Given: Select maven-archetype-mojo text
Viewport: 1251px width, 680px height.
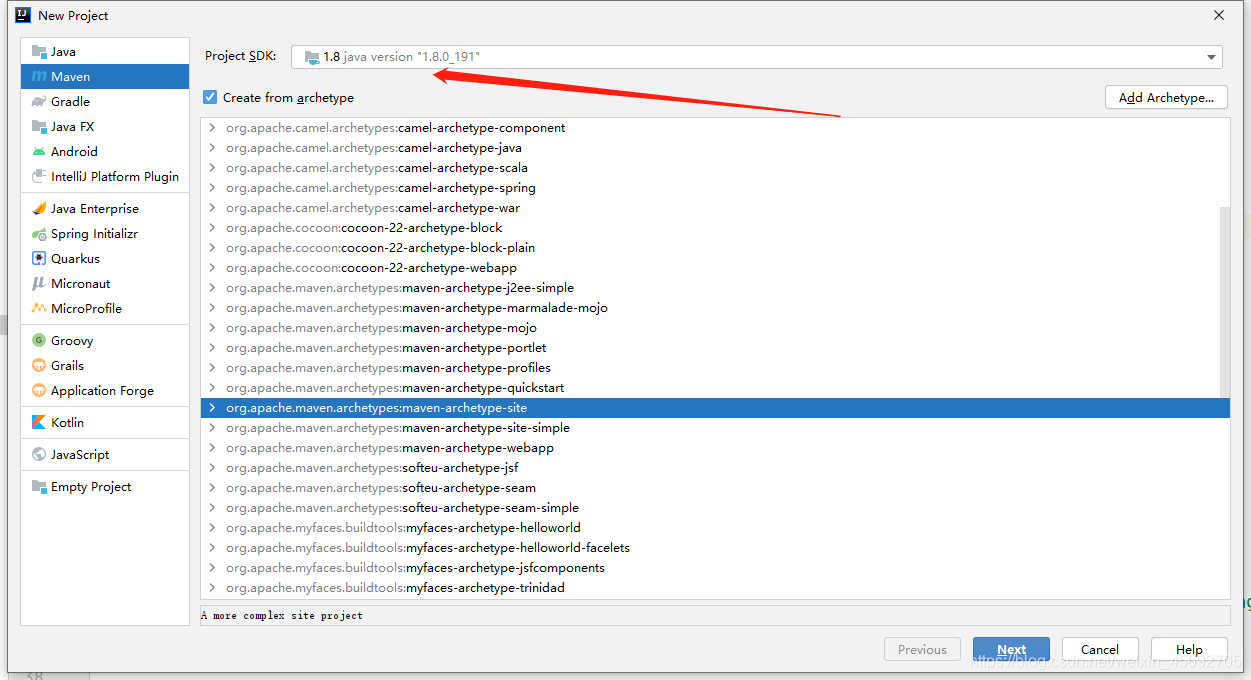Looking at the screenshot, I should click(x=469, y=328).
